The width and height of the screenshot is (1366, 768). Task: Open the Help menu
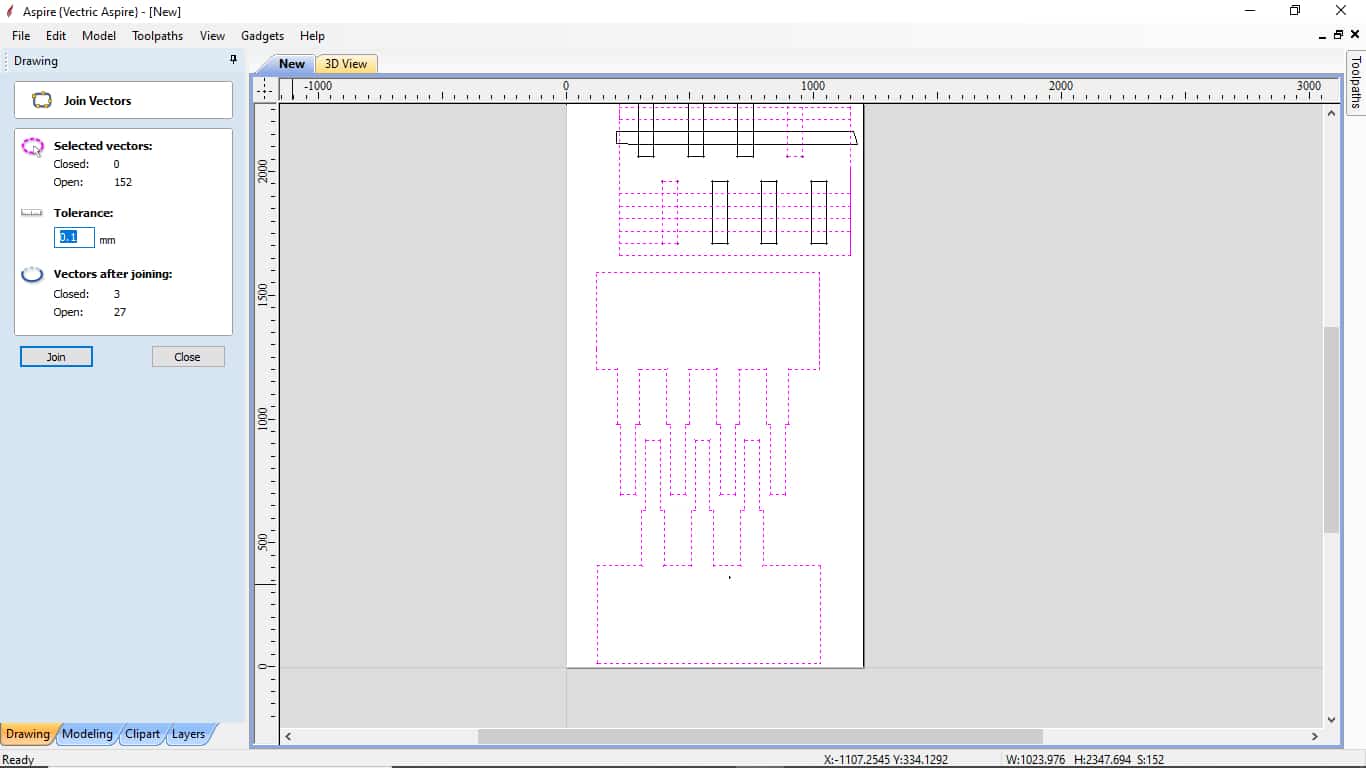tap(312, 35)
